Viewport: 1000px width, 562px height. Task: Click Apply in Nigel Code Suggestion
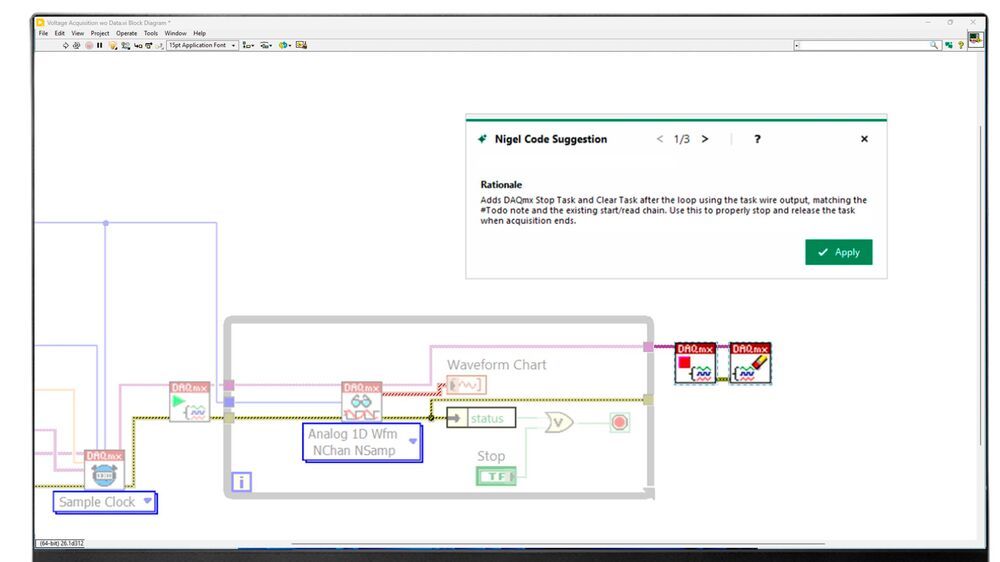[839, 252]
